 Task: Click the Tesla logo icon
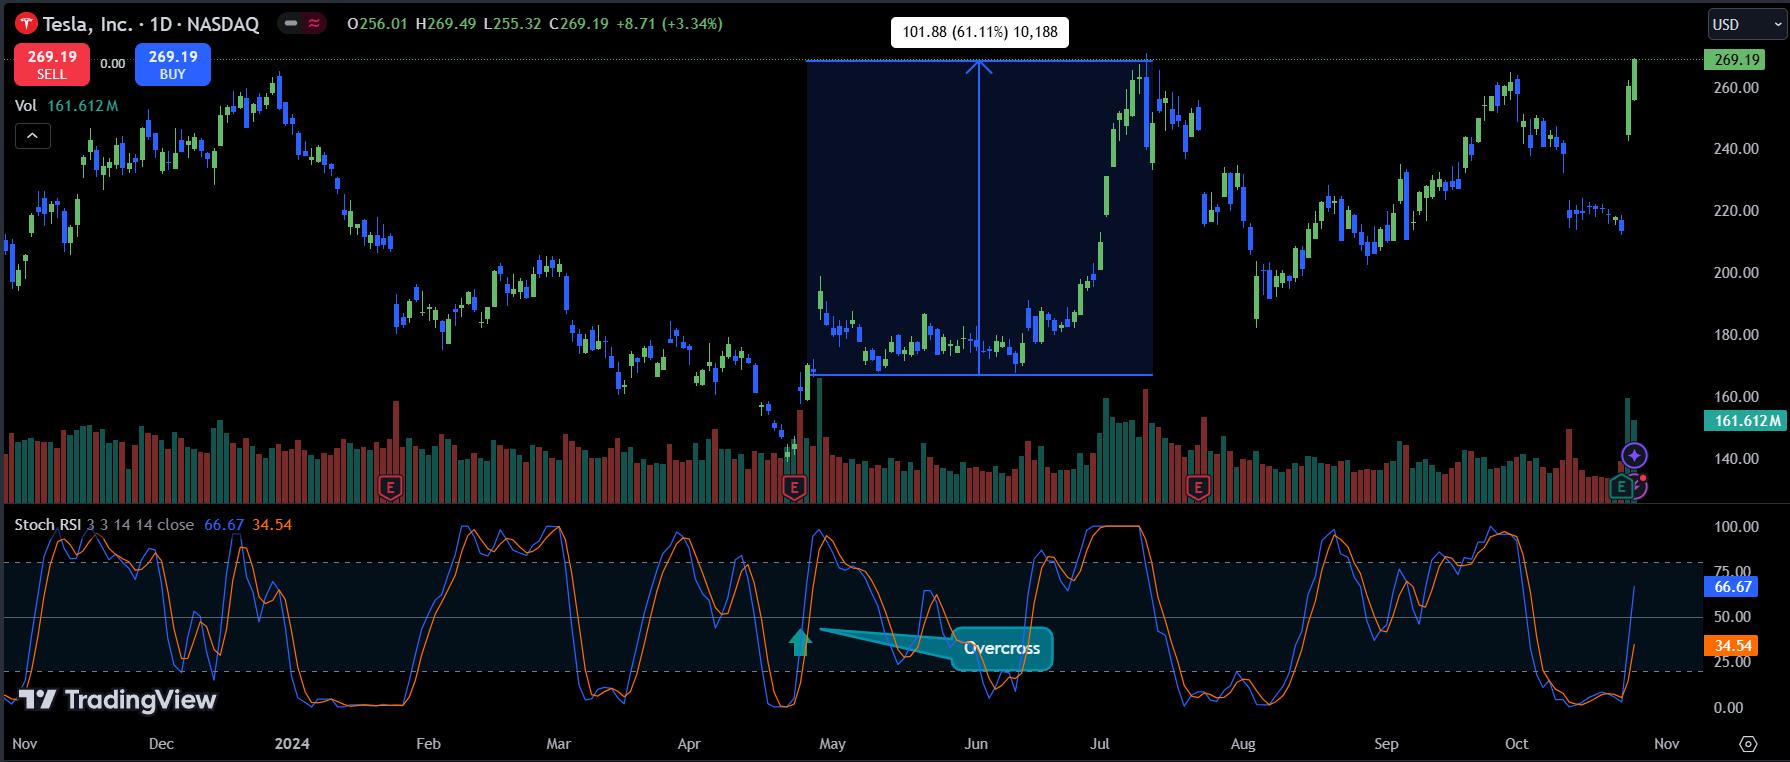25,24
